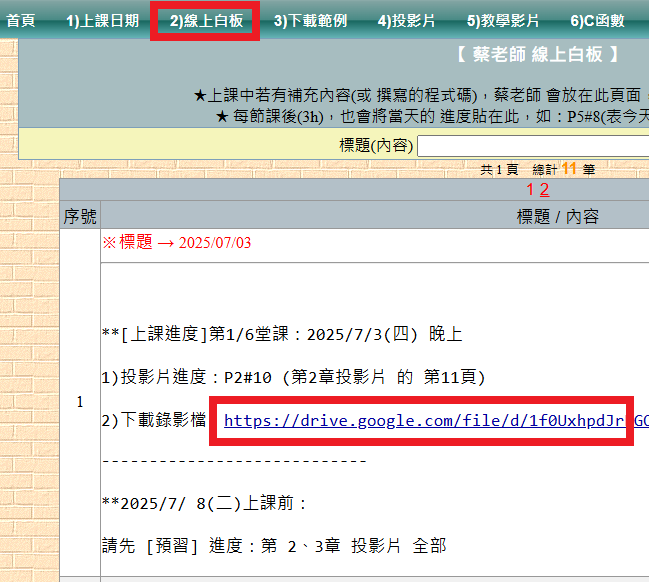Go to page 2 of the results
Viewport: 649px width, 582px height.
pos(544,189)
